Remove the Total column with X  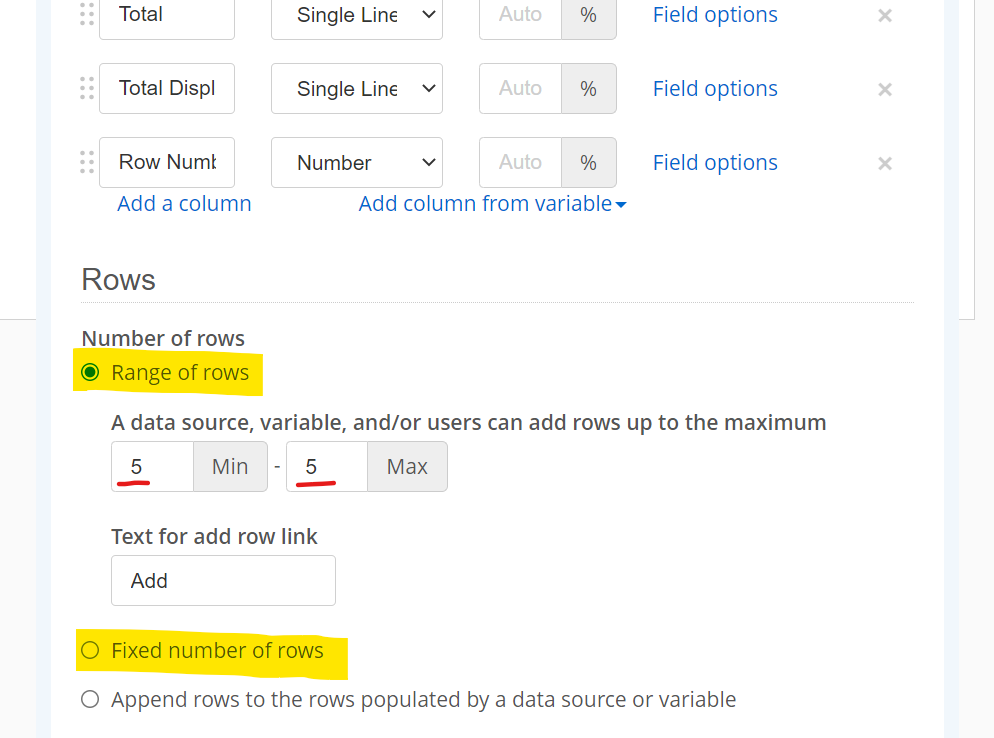[x=885, y=15]
